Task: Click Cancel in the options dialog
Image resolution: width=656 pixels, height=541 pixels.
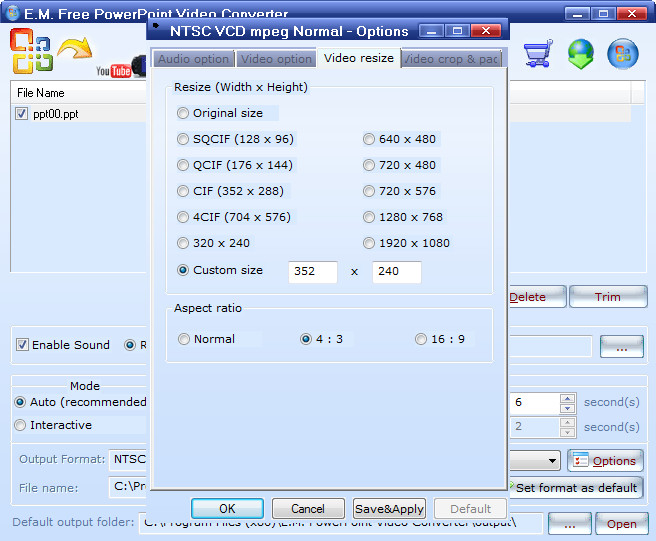Action: 308,508
